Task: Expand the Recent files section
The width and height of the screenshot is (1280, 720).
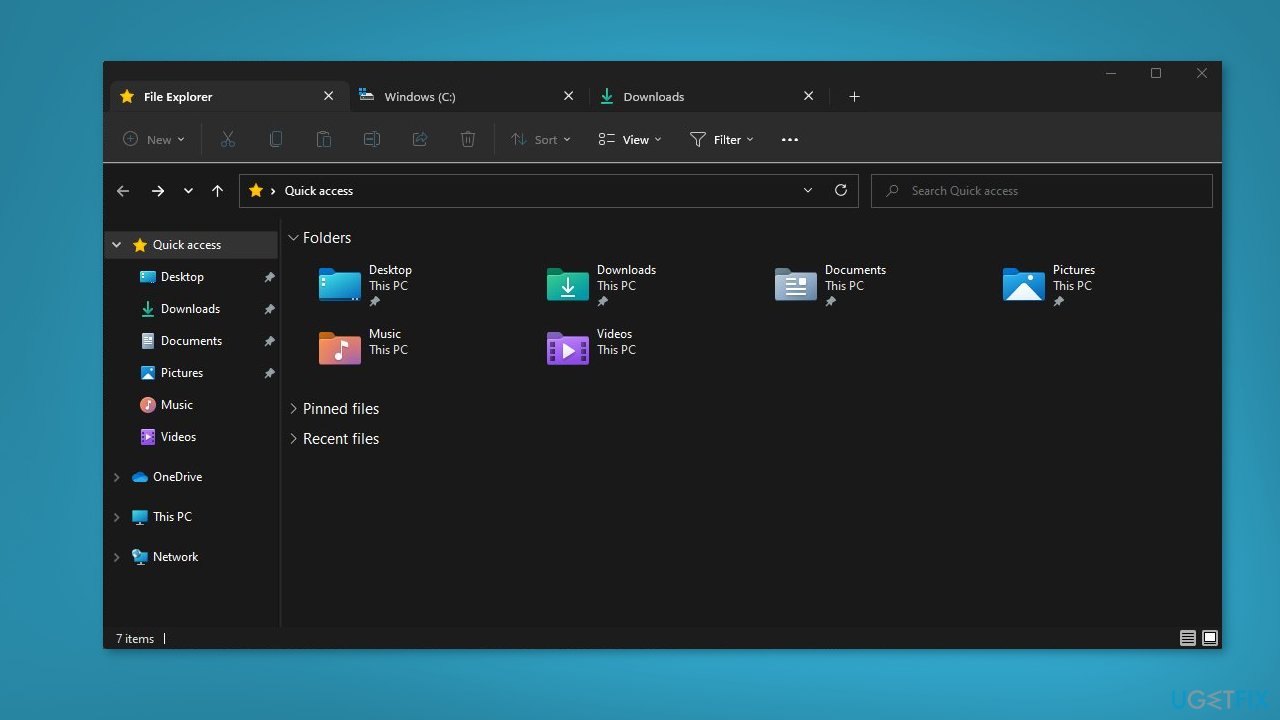Action: (x=293, y=438)
